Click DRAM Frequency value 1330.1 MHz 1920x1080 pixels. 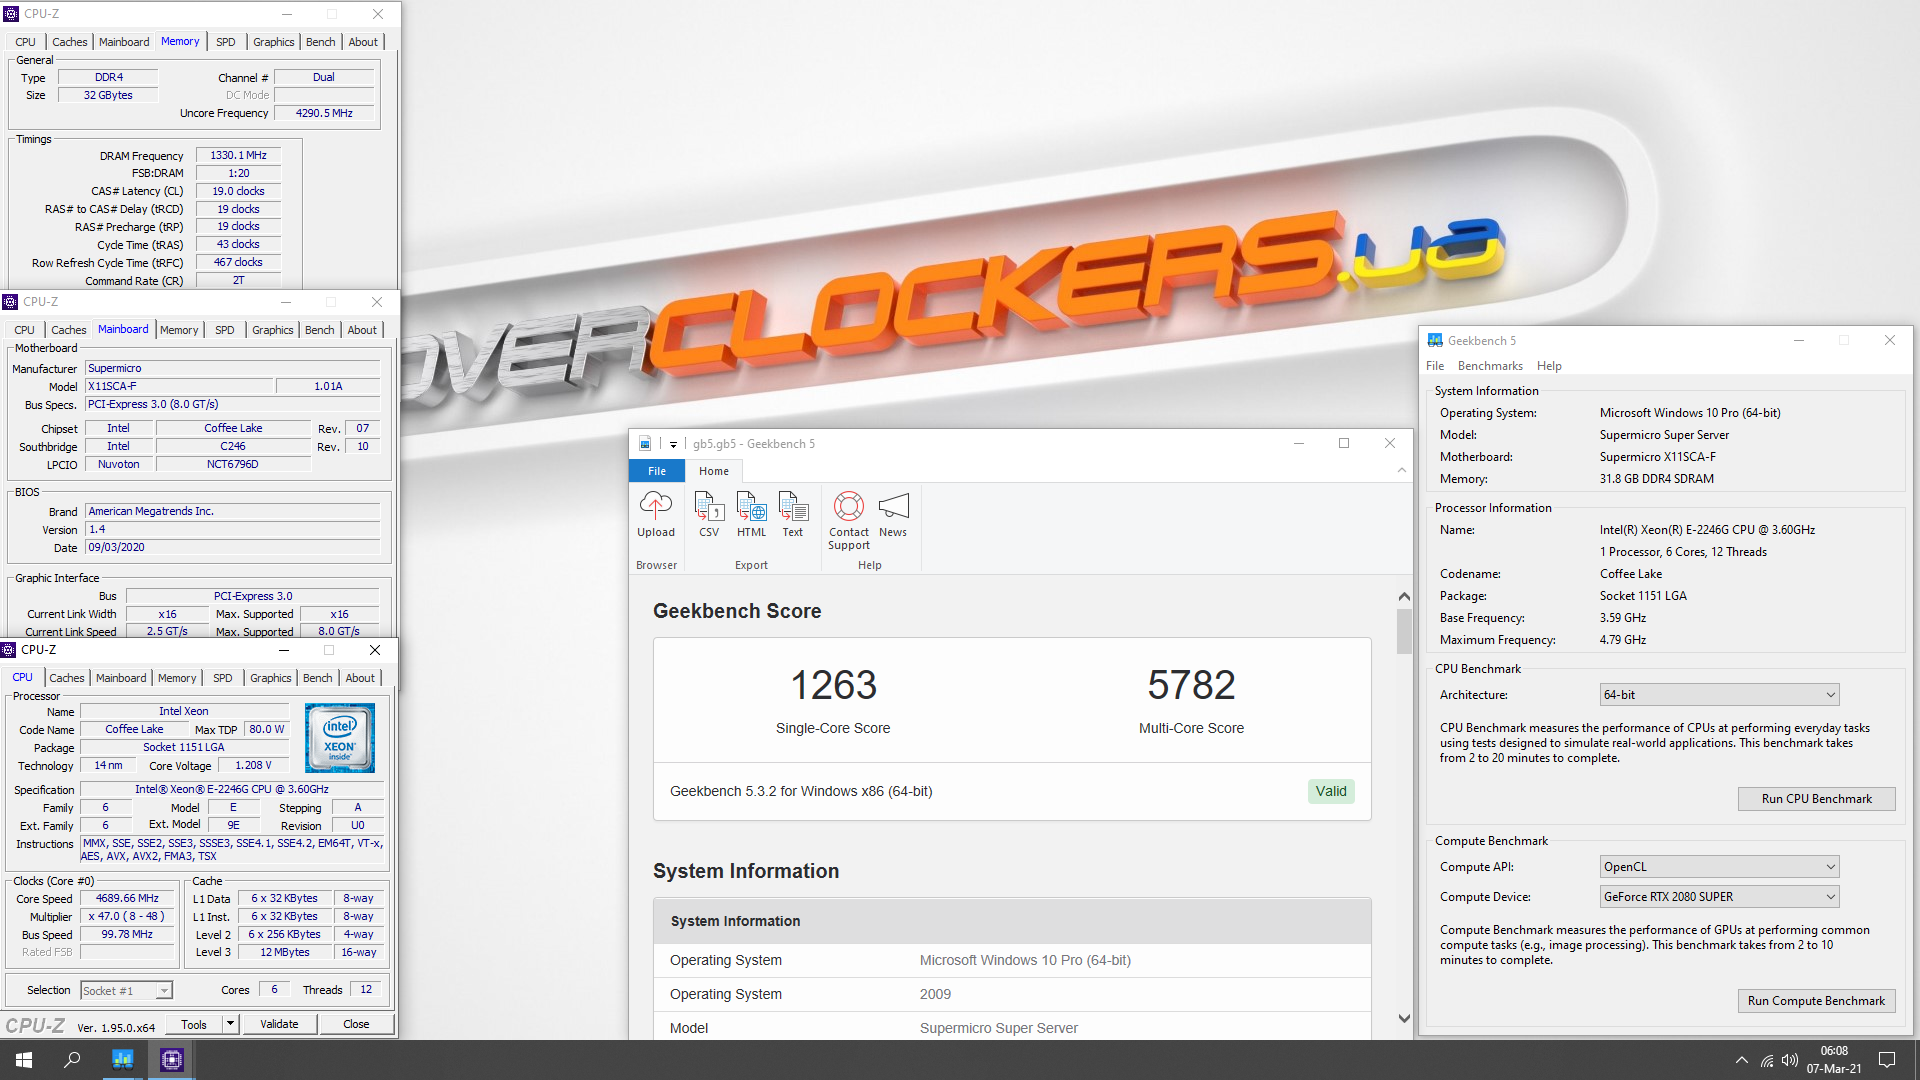pos(238,155)
